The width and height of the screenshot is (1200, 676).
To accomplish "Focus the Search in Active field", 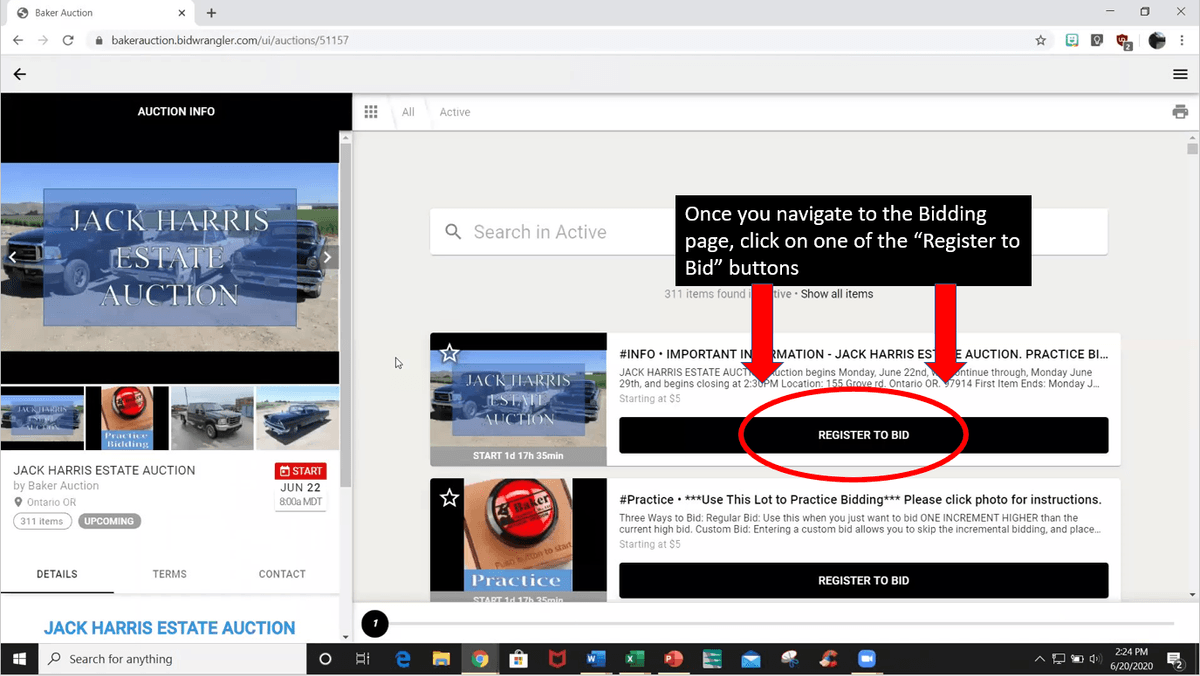I will coord(769,232).
